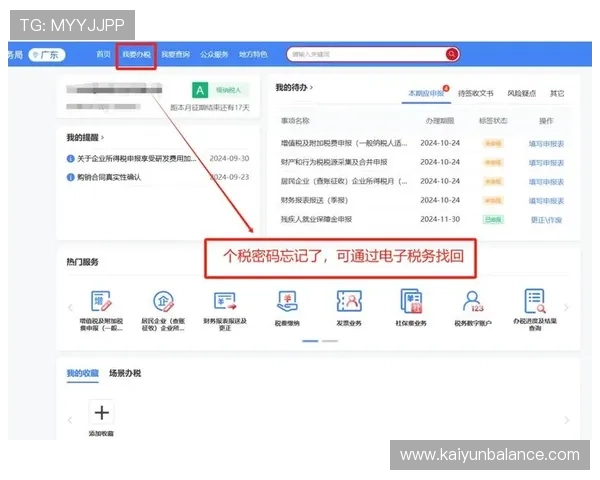
Task: Click the 财产和行为税税源采集及合并申报 item name
Action: click(x=334, y=162)
